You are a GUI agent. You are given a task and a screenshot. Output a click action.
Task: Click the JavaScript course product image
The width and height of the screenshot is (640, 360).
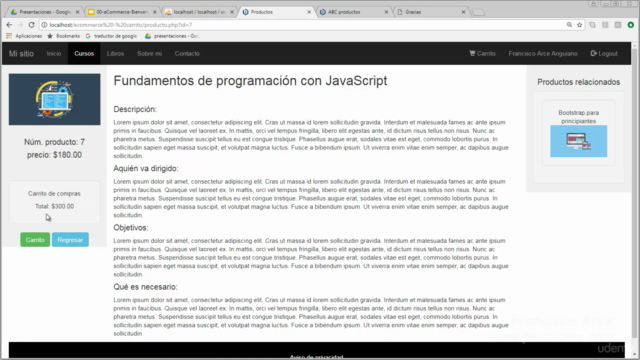(55, 99)
